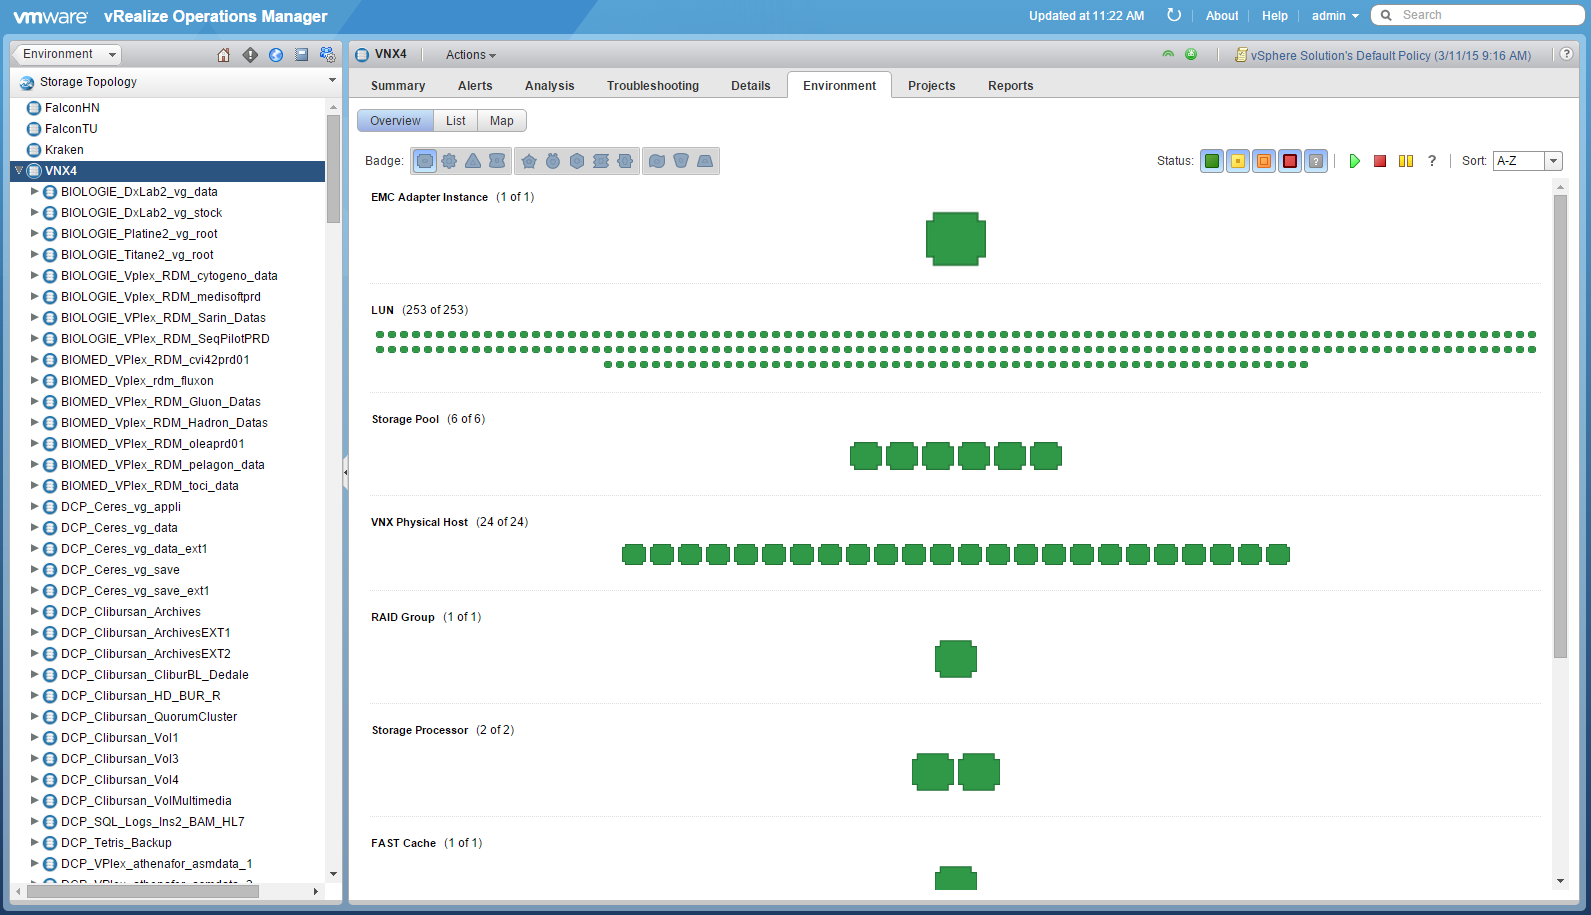Open the Reports tab

point(1010,86)
